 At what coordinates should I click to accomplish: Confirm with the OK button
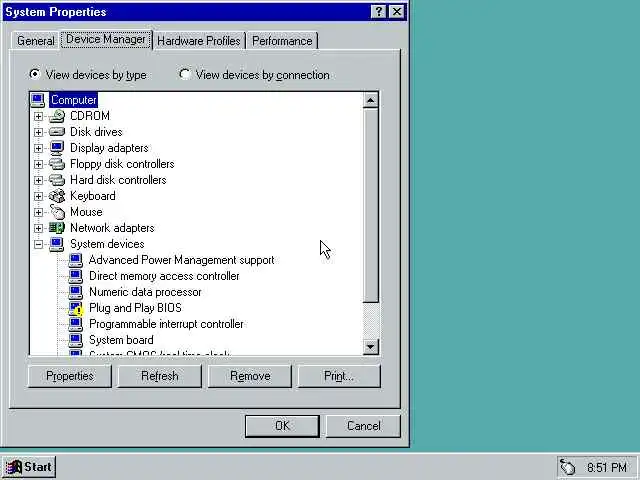click(282, 426)
